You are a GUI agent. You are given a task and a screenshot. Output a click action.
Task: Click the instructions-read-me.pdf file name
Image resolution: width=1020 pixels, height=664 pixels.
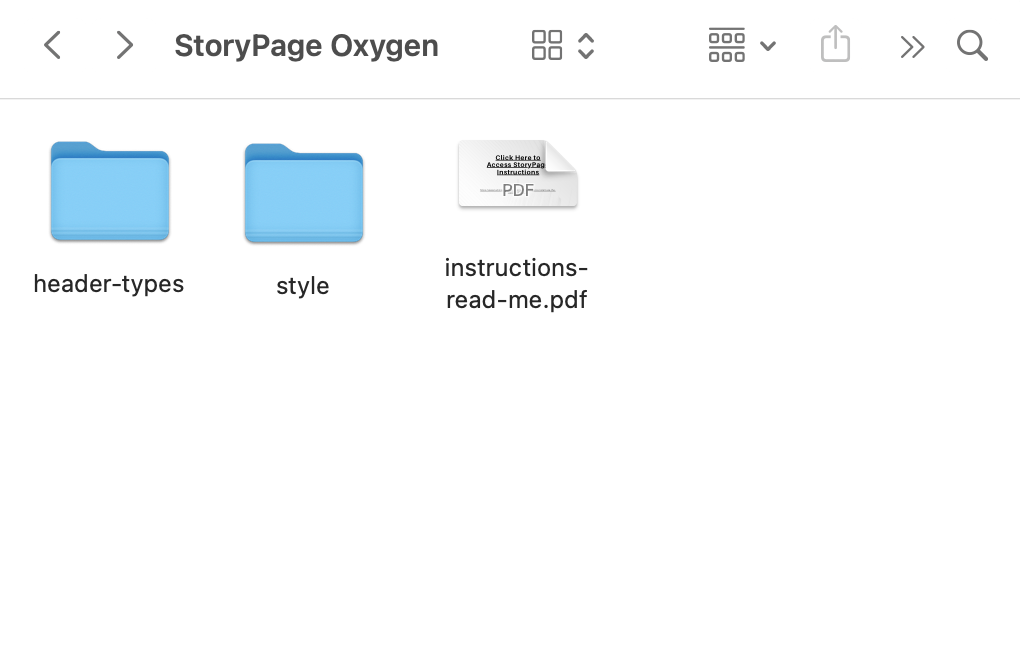517,284
